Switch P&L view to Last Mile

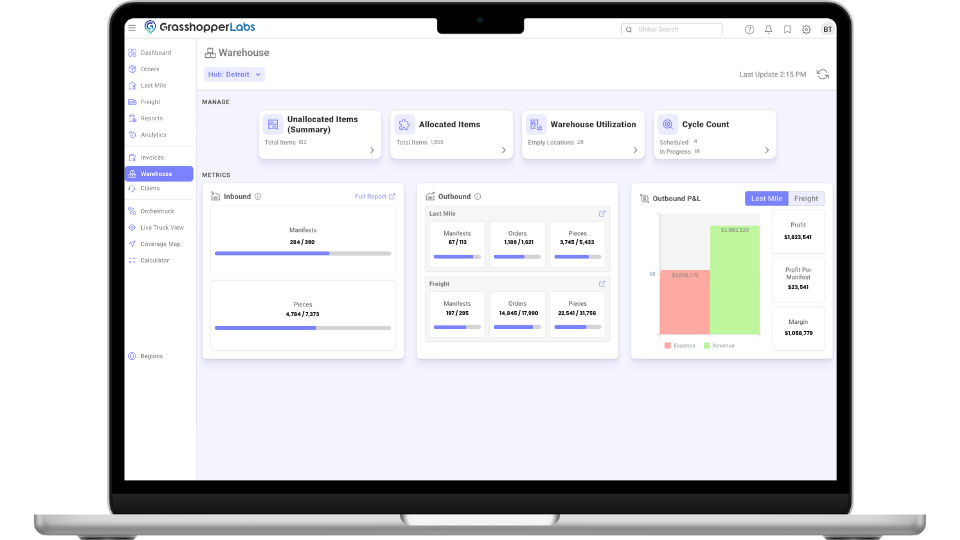click(767, 198)
